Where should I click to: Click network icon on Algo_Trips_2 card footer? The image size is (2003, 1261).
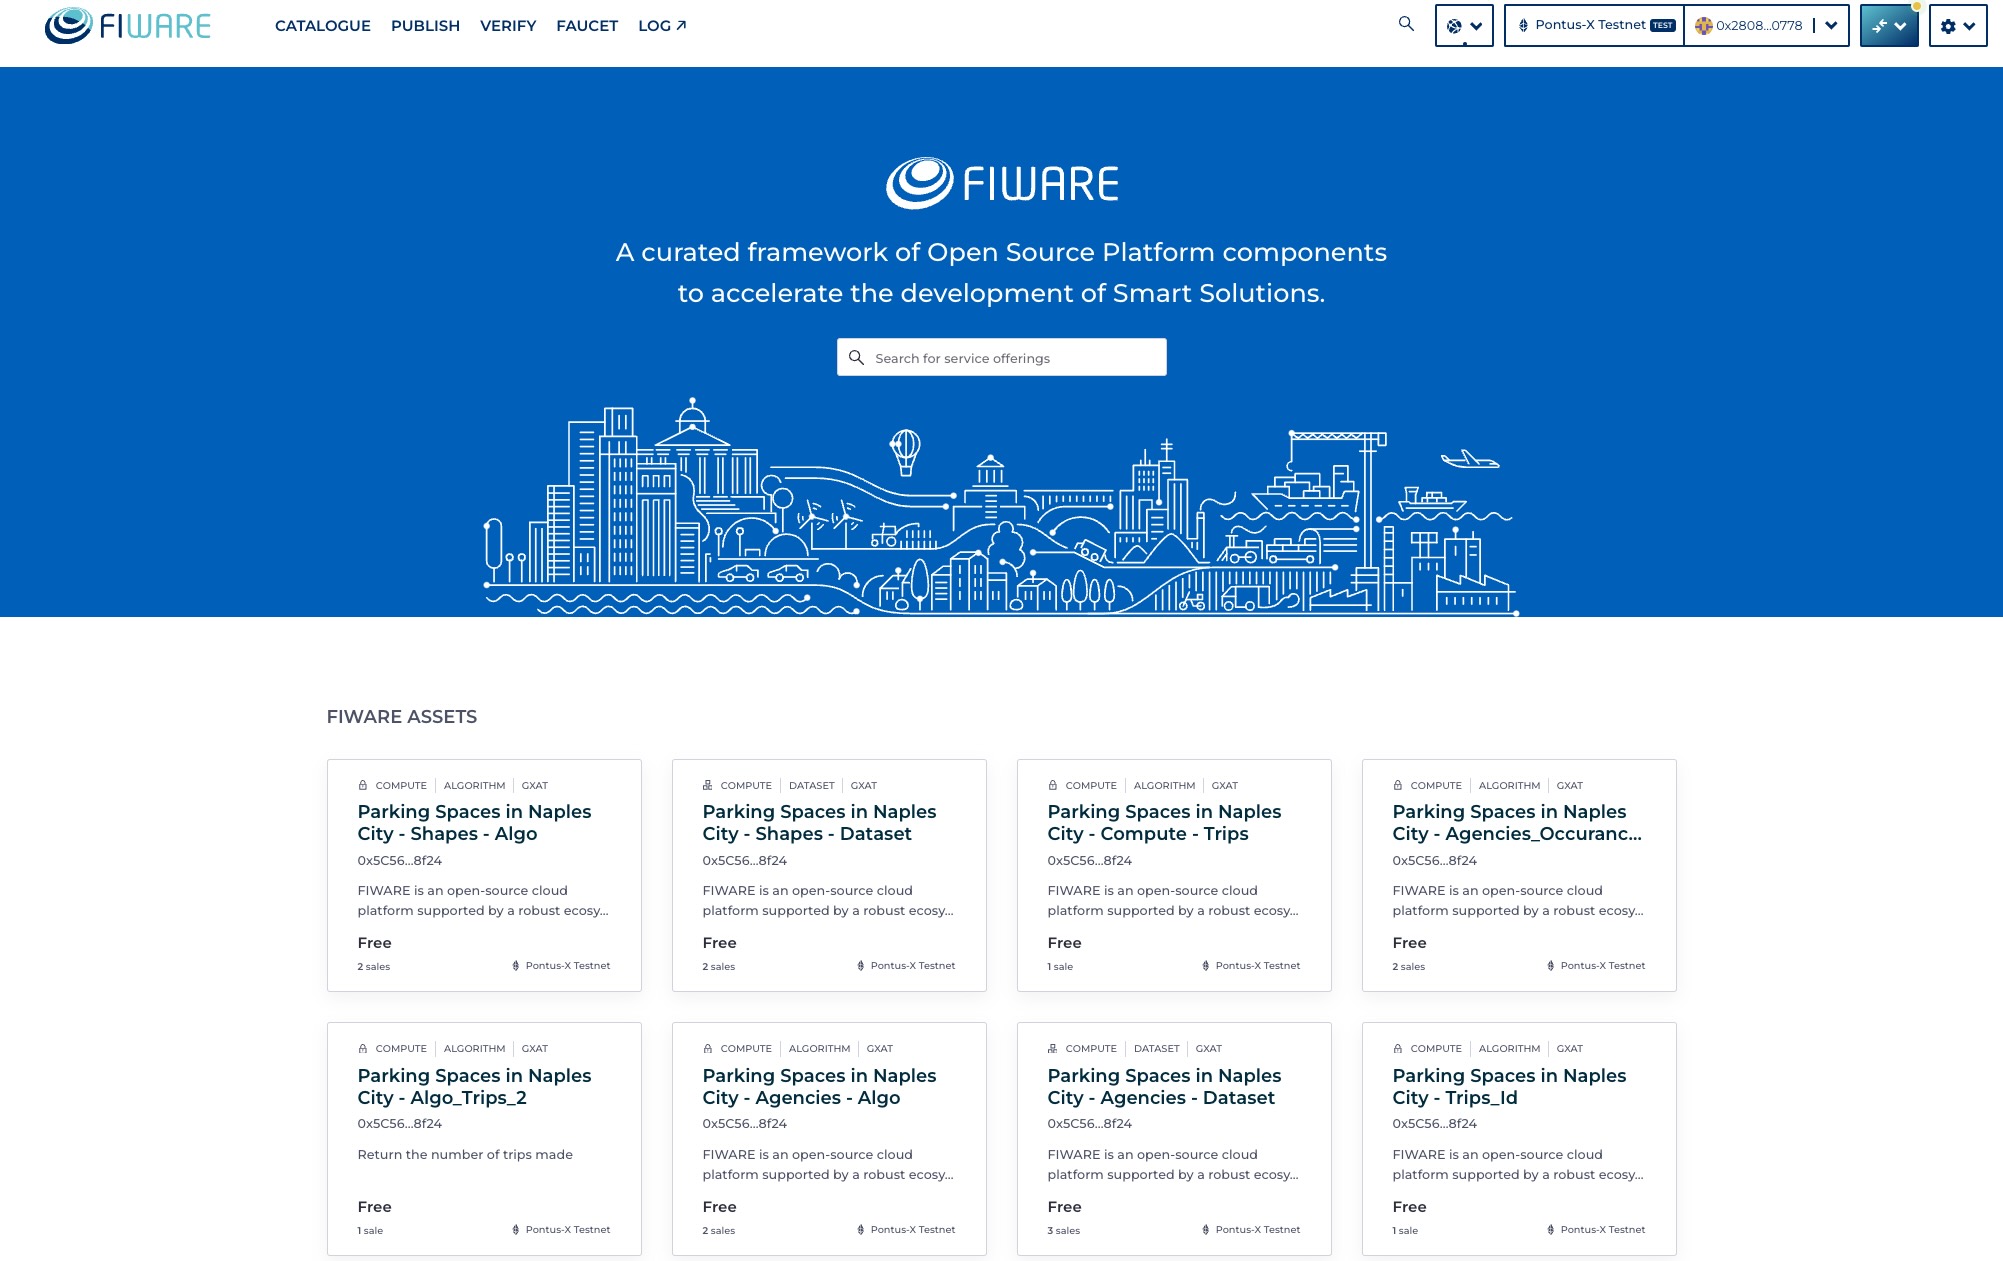(x=516, y=1230)
